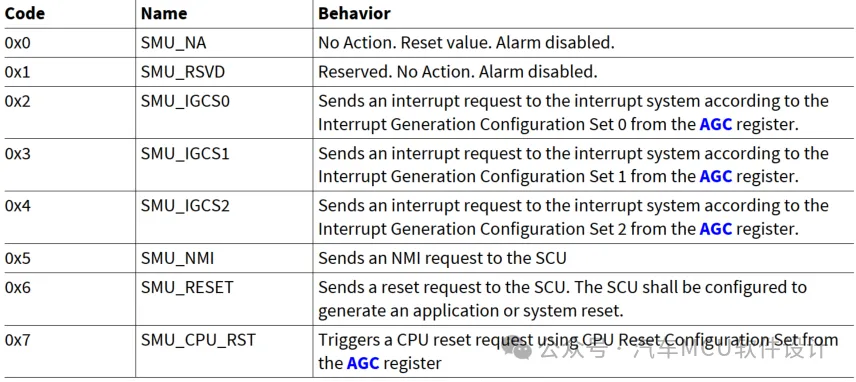Open the AGC link in the 0x4 row
The width and height of the screenshot is (856, 382).
click(716, 229)
